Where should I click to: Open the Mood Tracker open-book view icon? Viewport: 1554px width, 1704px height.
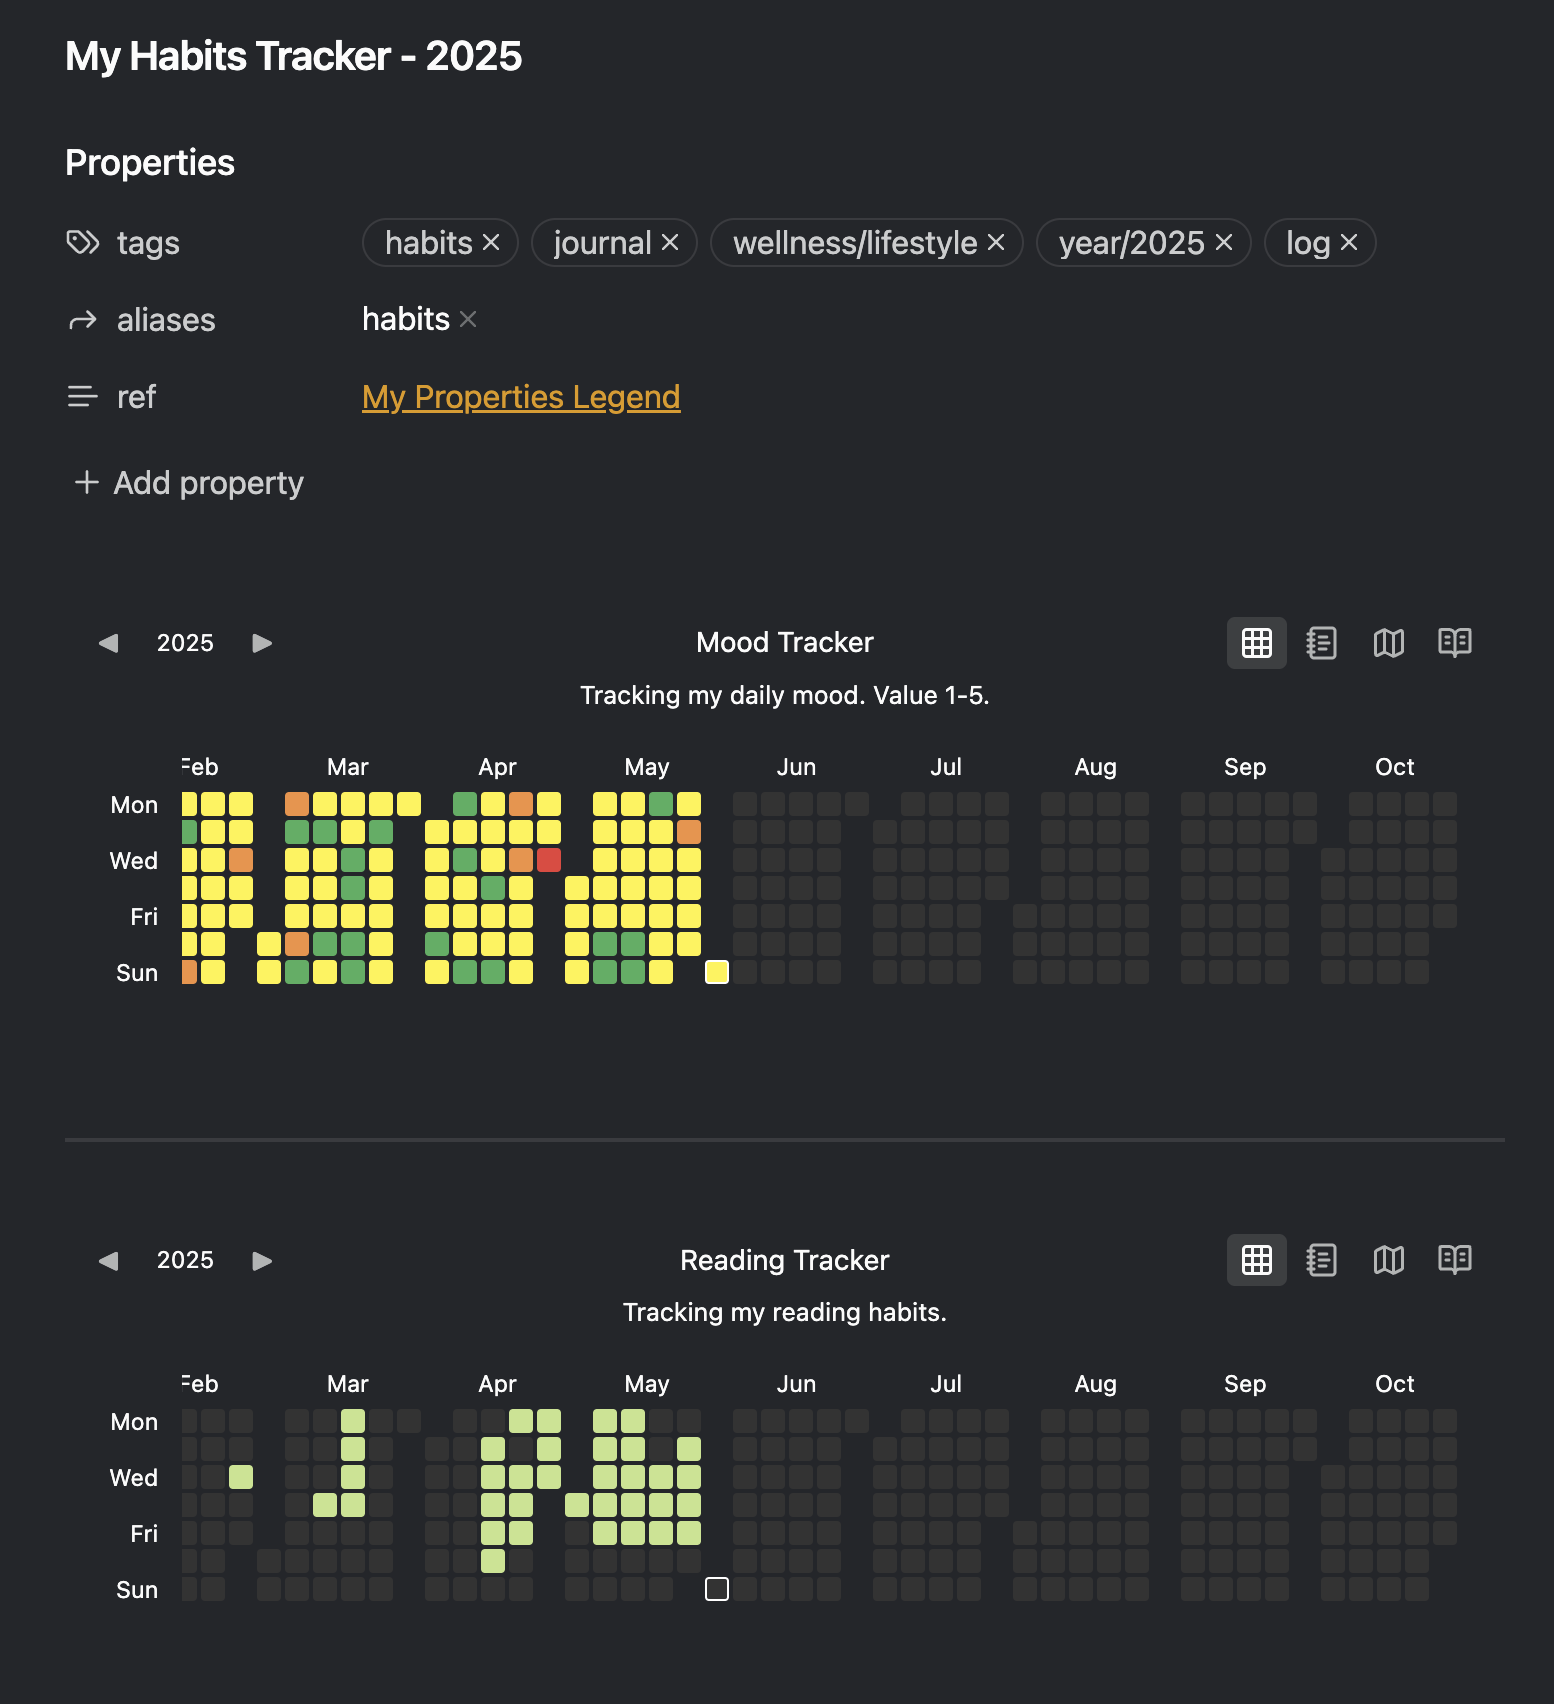click(x=1454, y=643)
